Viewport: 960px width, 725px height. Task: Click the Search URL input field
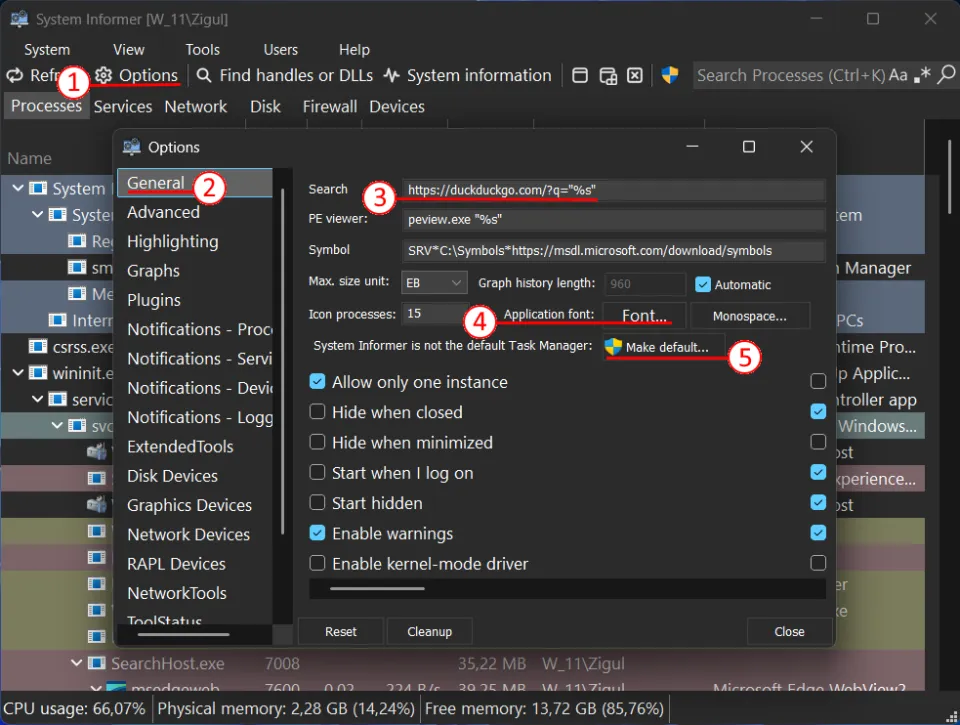613,190
